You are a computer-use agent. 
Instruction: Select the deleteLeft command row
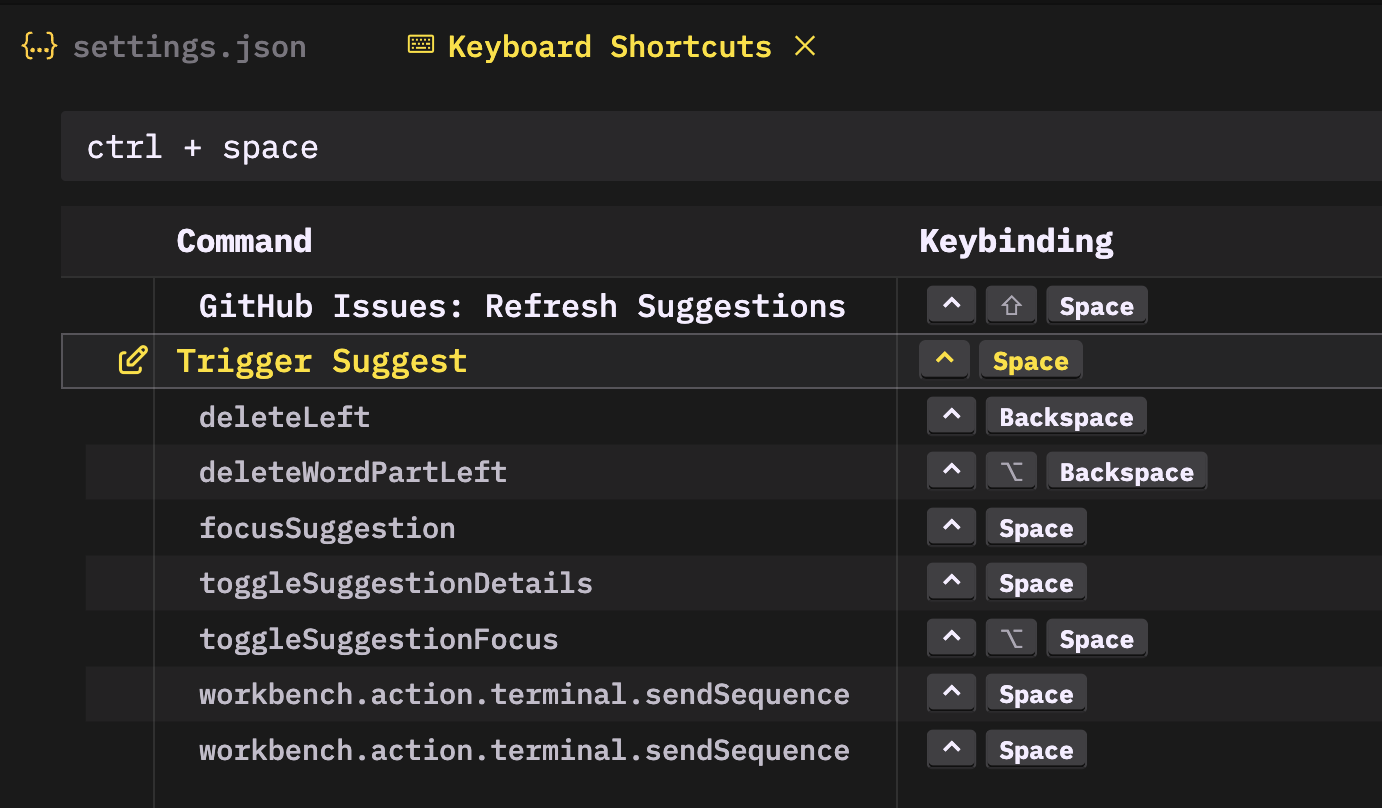point(284,417)
